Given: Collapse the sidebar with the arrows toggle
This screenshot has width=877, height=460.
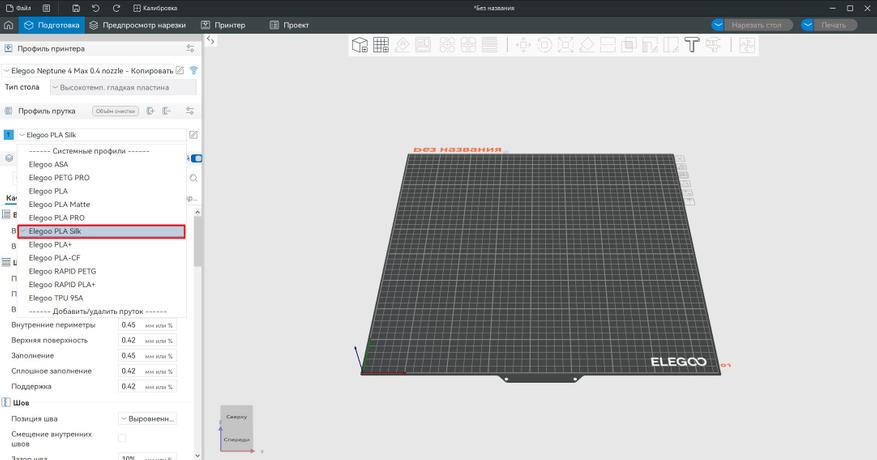Looking at the screenshot, I should tap(210, 41).
